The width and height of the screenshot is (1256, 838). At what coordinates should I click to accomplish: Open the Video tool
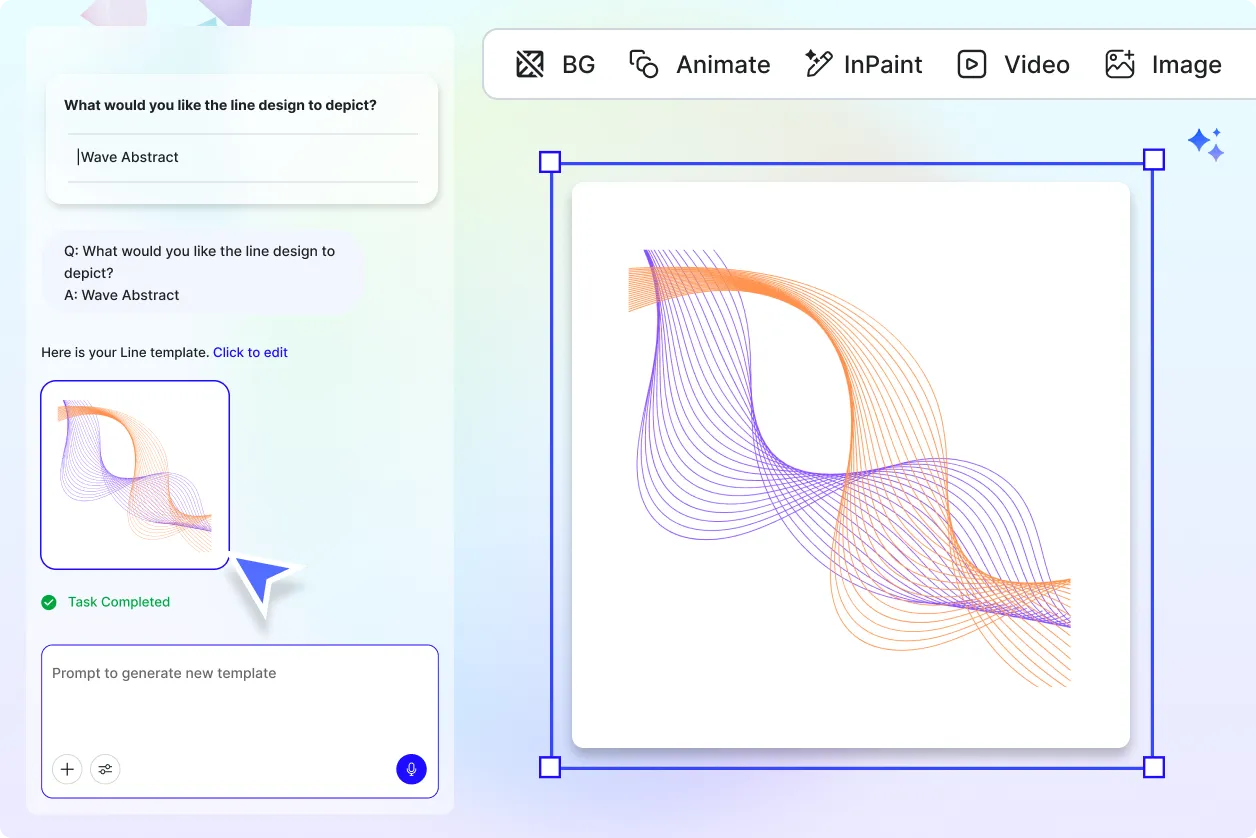[1013, 65]
